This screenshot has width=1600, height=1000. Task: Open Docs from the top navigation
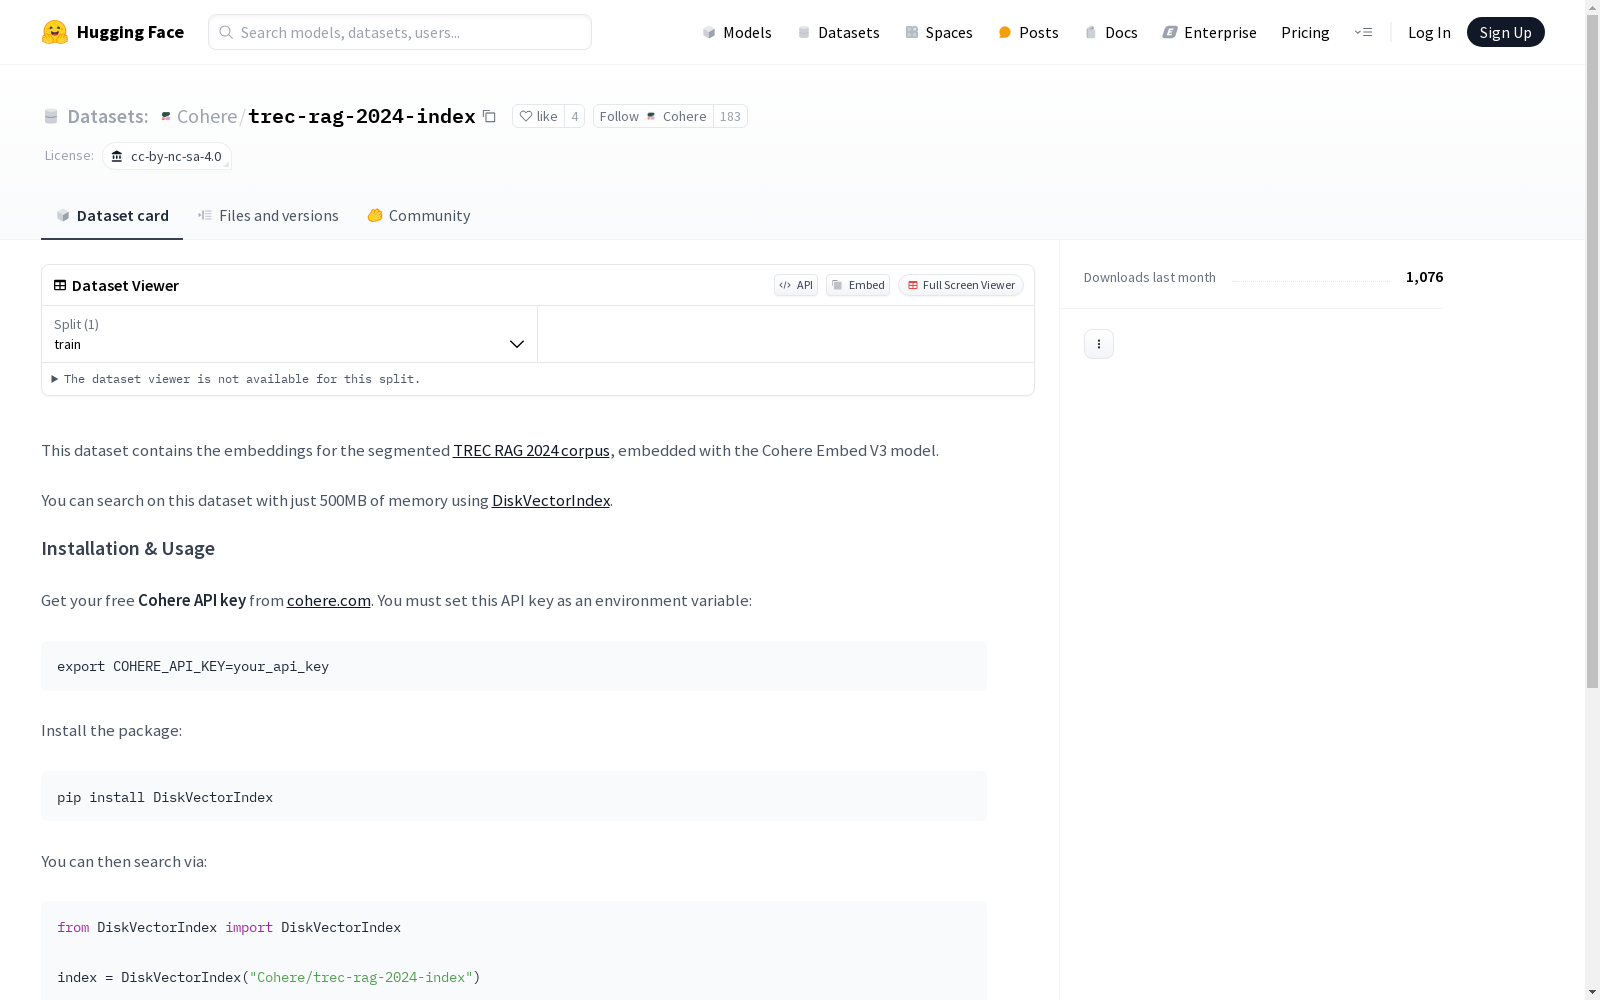point(1111,32)
